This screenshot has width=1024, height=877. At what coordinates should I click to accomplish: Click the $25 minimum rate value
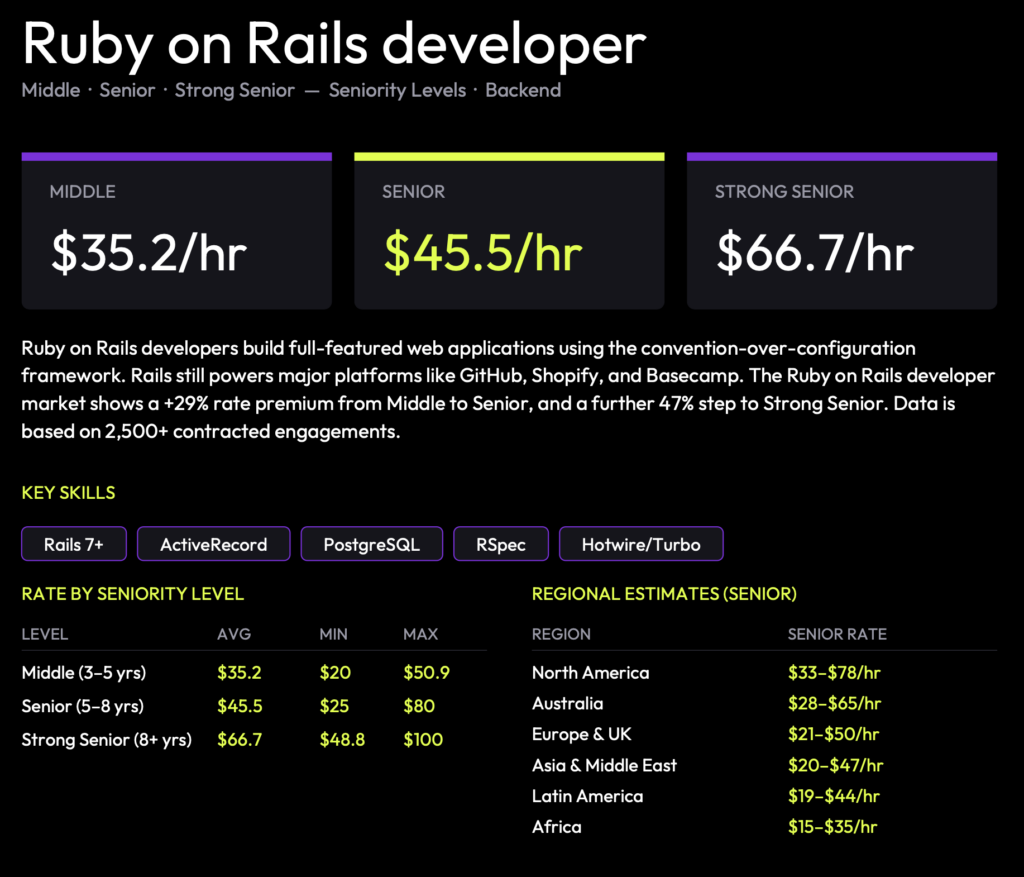[x=334, y=706]
